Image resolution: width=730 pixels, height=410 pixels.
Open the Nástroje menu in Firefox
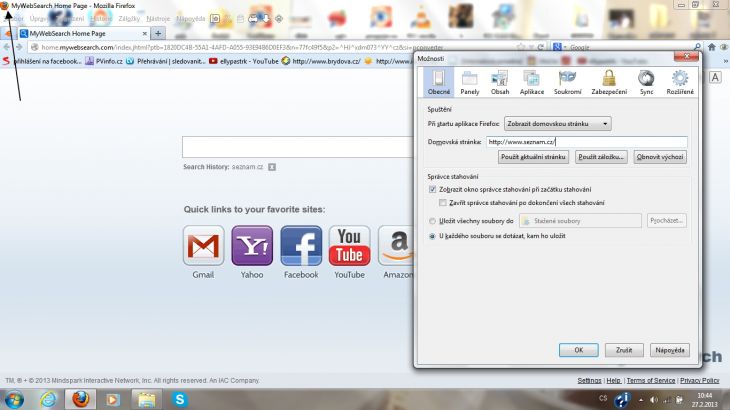(158, 19)
